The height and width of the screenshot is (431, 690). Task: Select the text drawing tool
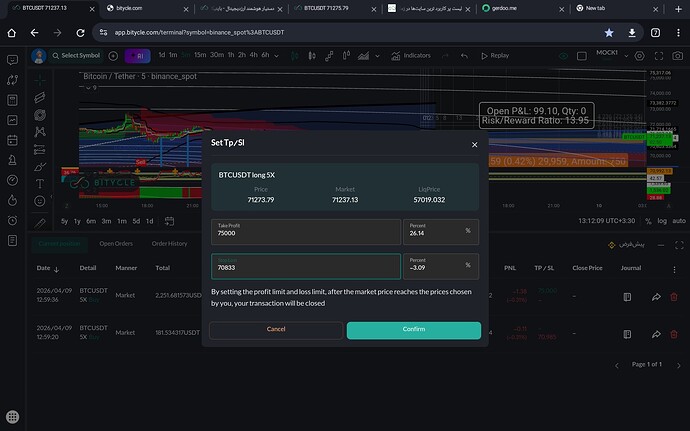[40, 184]
